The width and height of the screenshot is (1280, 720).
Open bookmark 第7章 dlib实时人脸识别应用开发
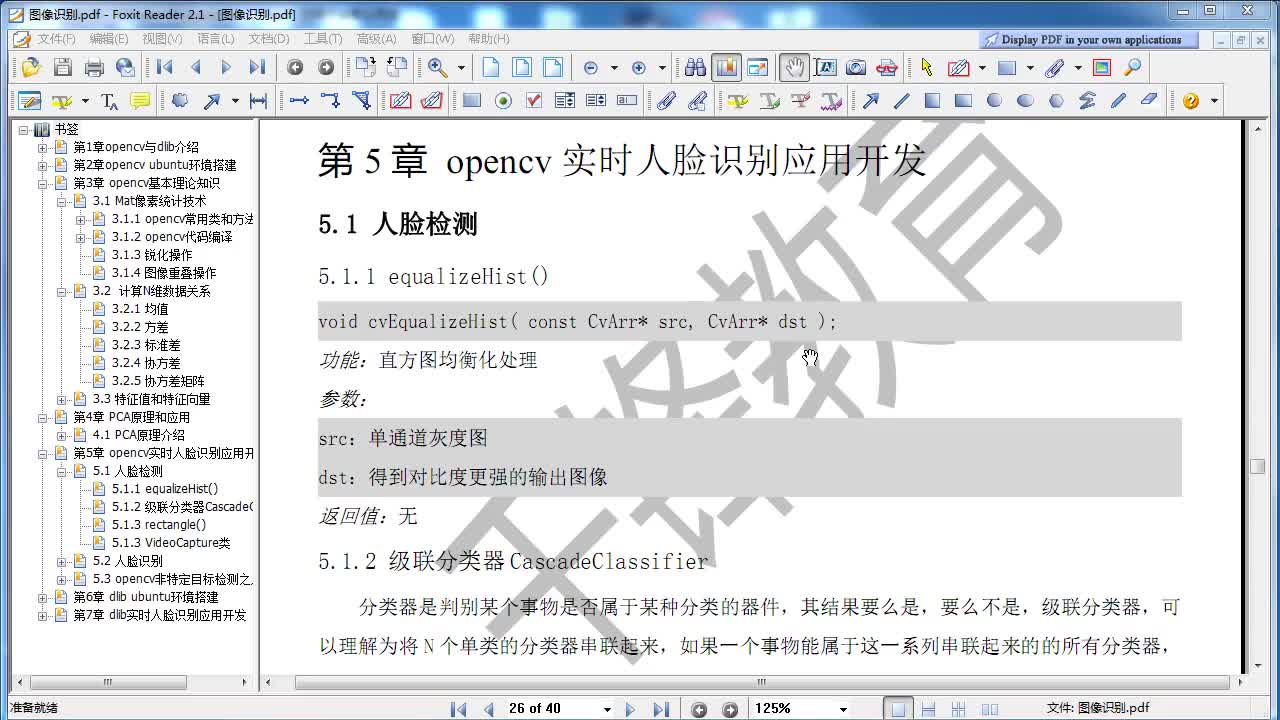[159, 615]
